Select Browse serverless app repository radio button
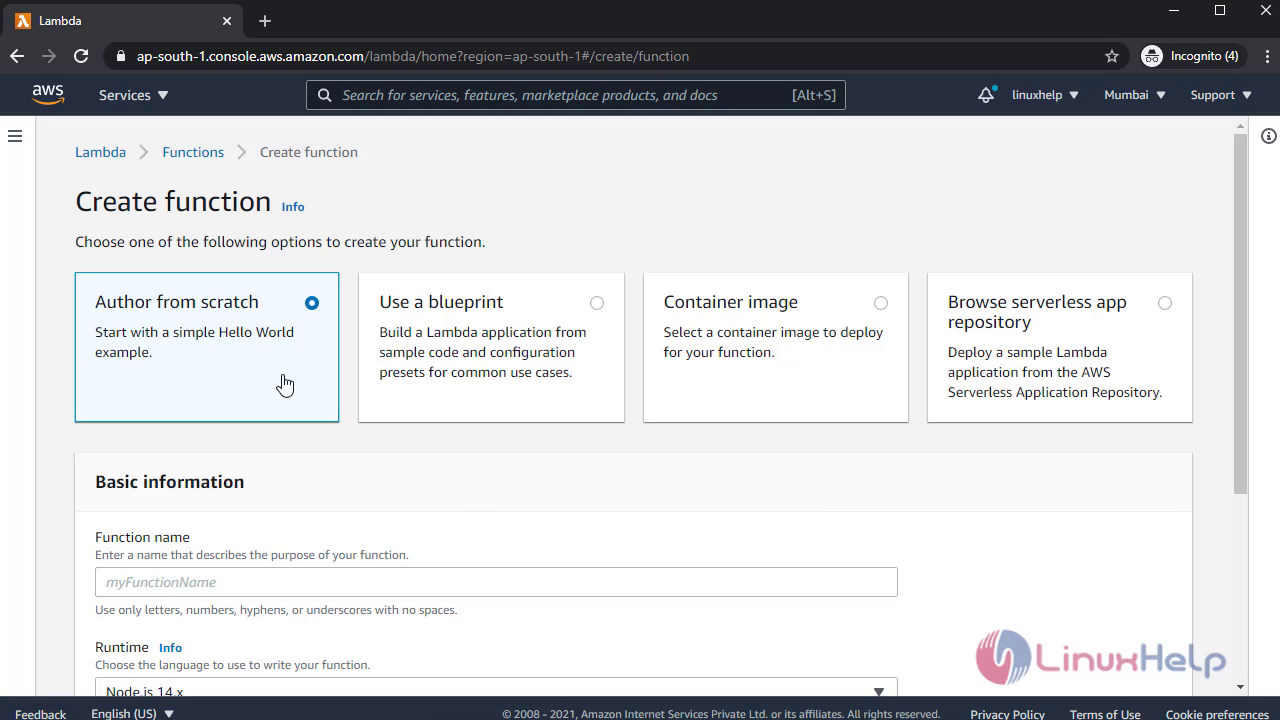This screenshot has width=1280, height=720. click(1165, 303)
